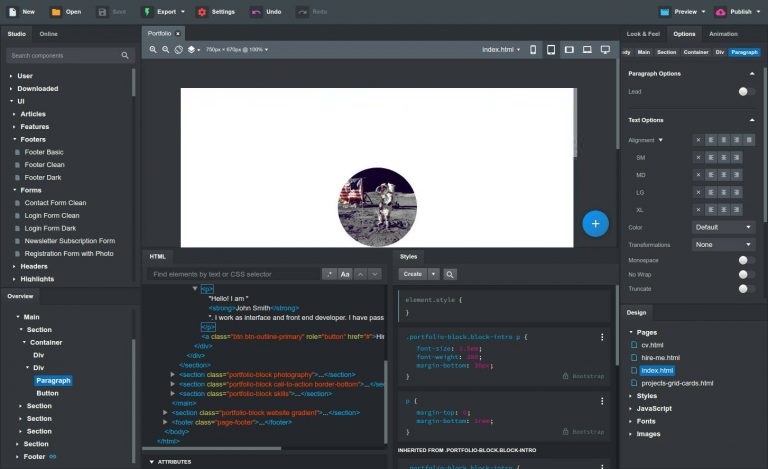This screenshot has width=768, height=469.
Task: Switch to laptop device view
Action: pos(587,49)
